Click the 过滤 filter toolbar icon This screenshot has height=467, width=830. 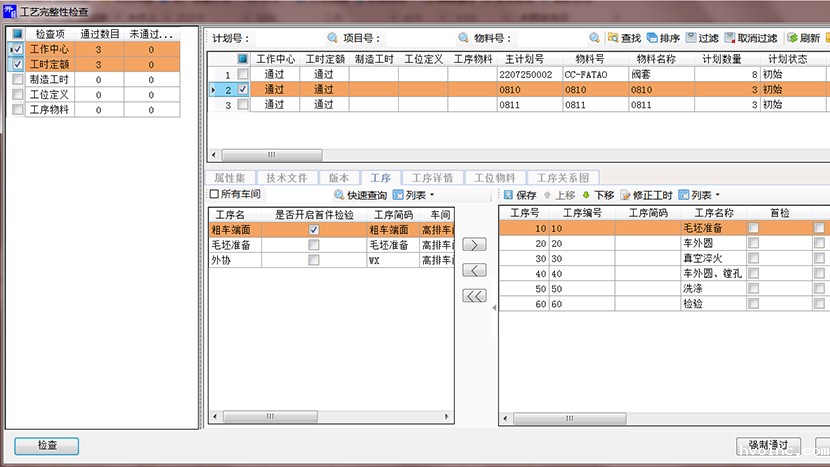pyautogui.click(x=691, y=38)
